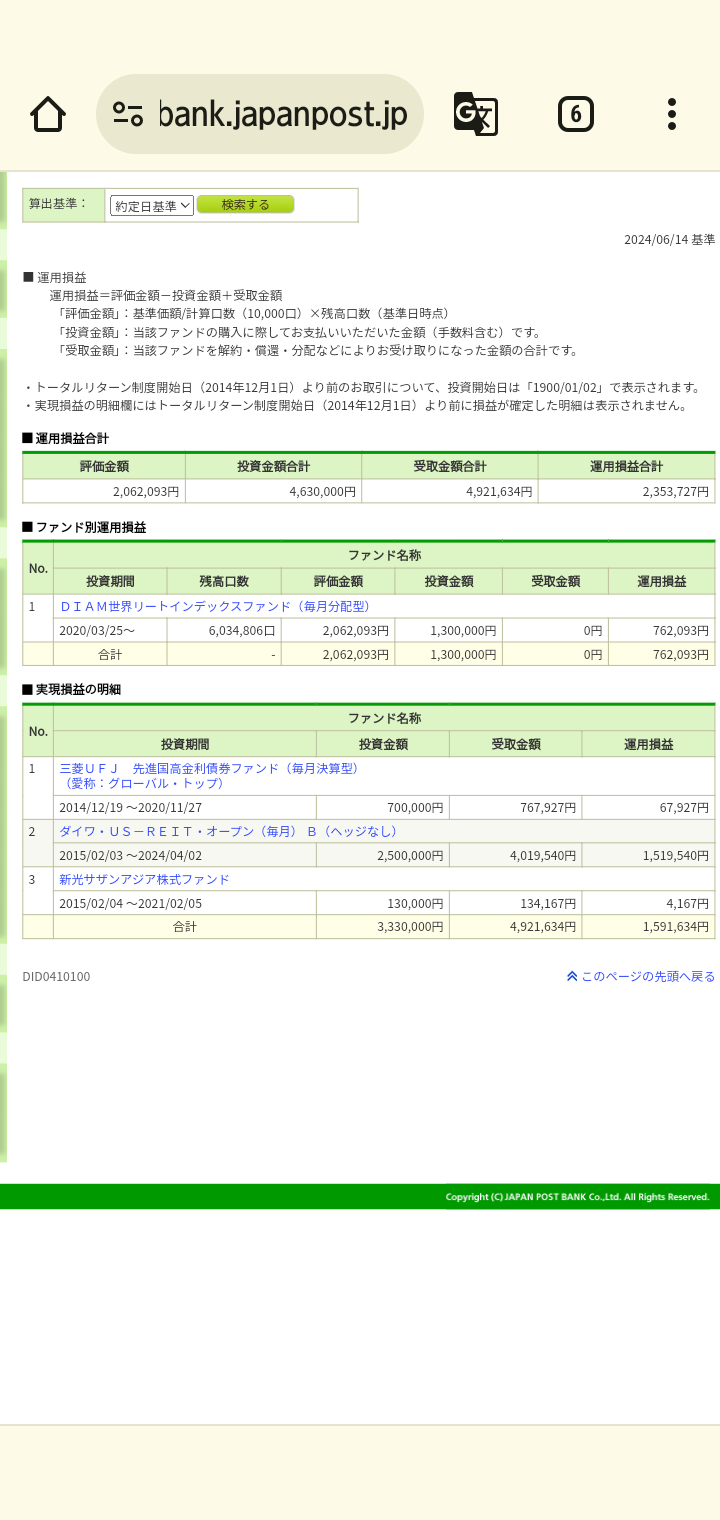Open site settings icon in address bar
The height and width of the screenshot is (1520, 720).
[128, 114]
